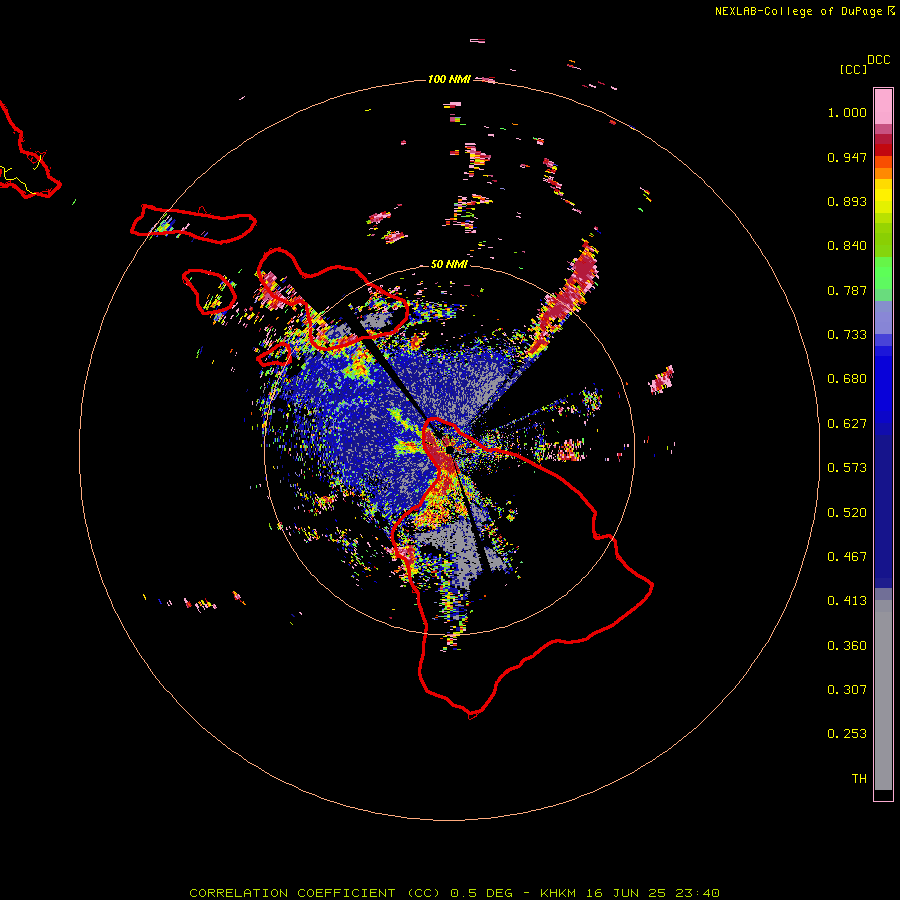Click the 0.680 legend value
The image size is (900, 900).
pyautogui.click(x=847, y=379)
